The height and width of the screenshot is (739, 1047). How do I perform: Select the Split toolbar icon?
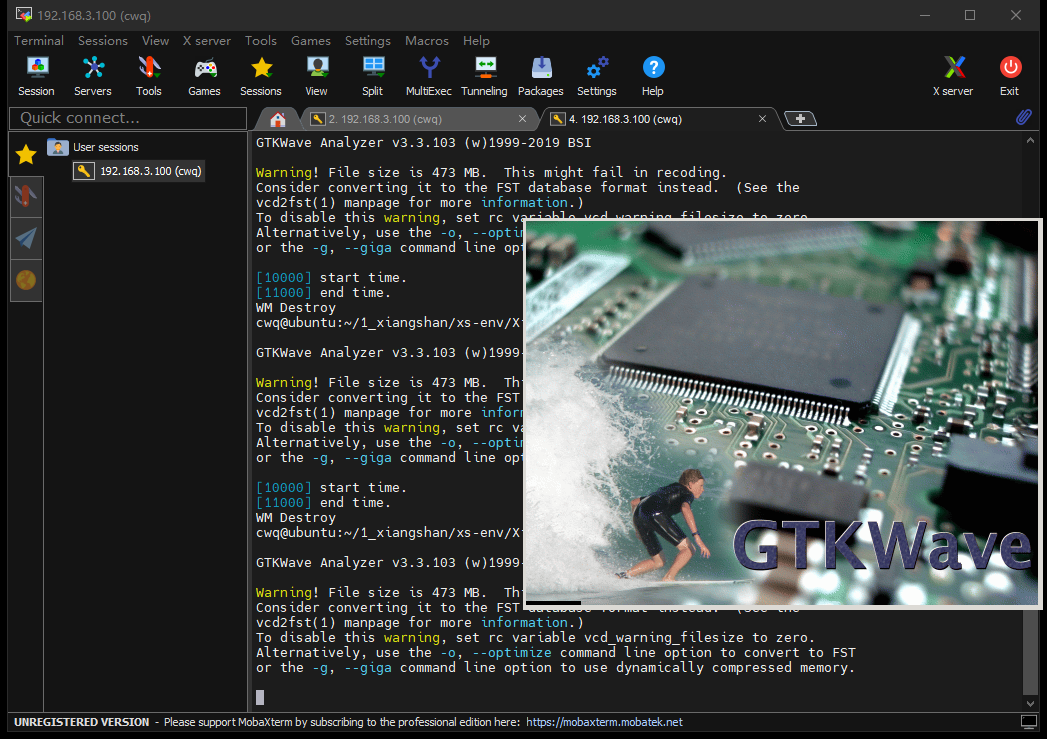(x=373, y=76)
